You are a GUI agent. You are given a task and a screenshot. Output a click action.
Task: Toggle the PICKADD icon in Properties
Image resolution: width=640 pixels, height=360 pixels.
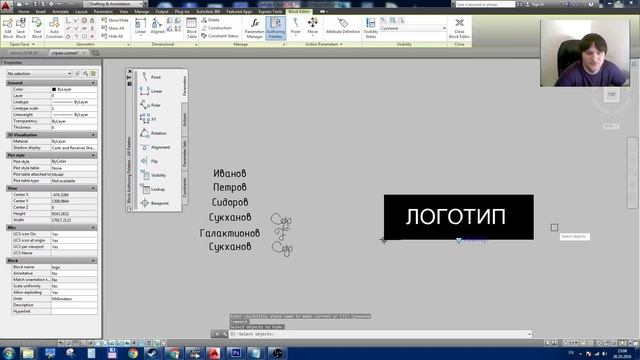(78, 73)
